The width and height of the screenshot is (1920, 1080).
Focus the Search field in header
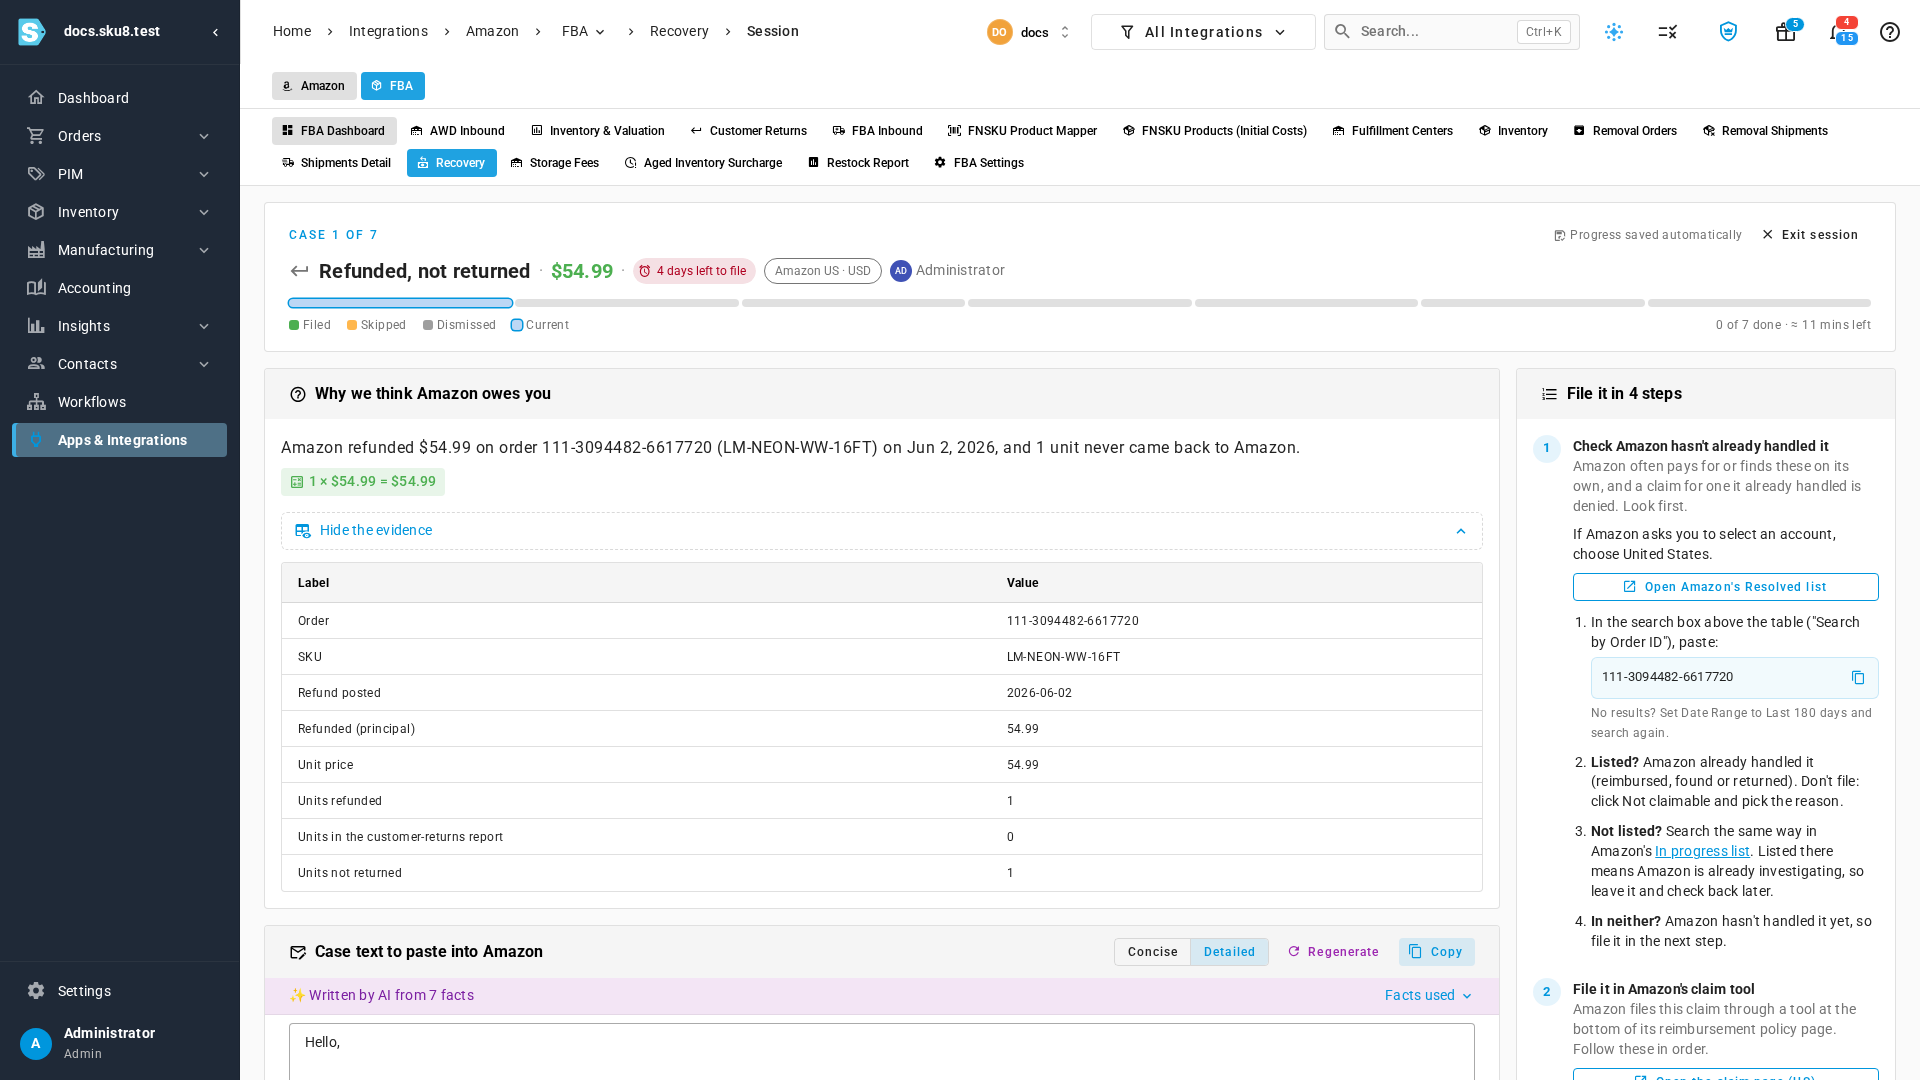point(1452,32)
